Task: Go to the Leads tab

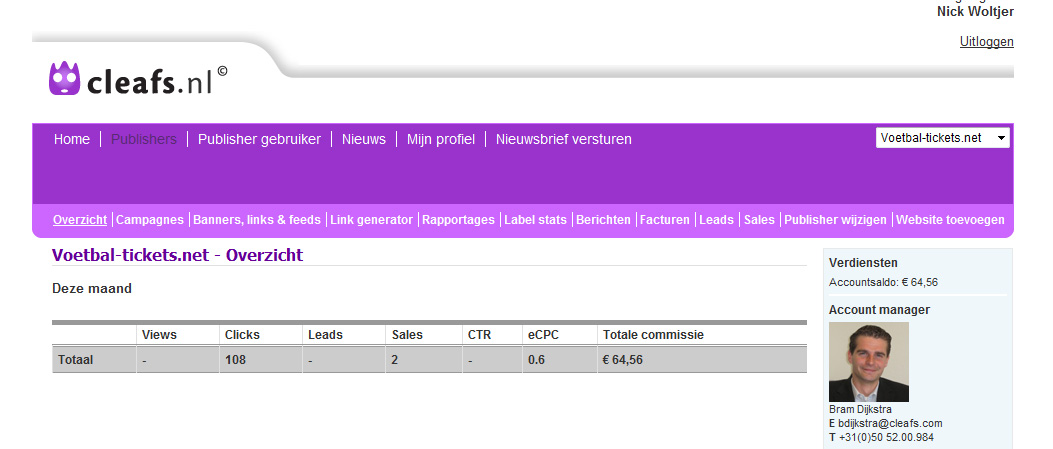Action: coord(717,219)
